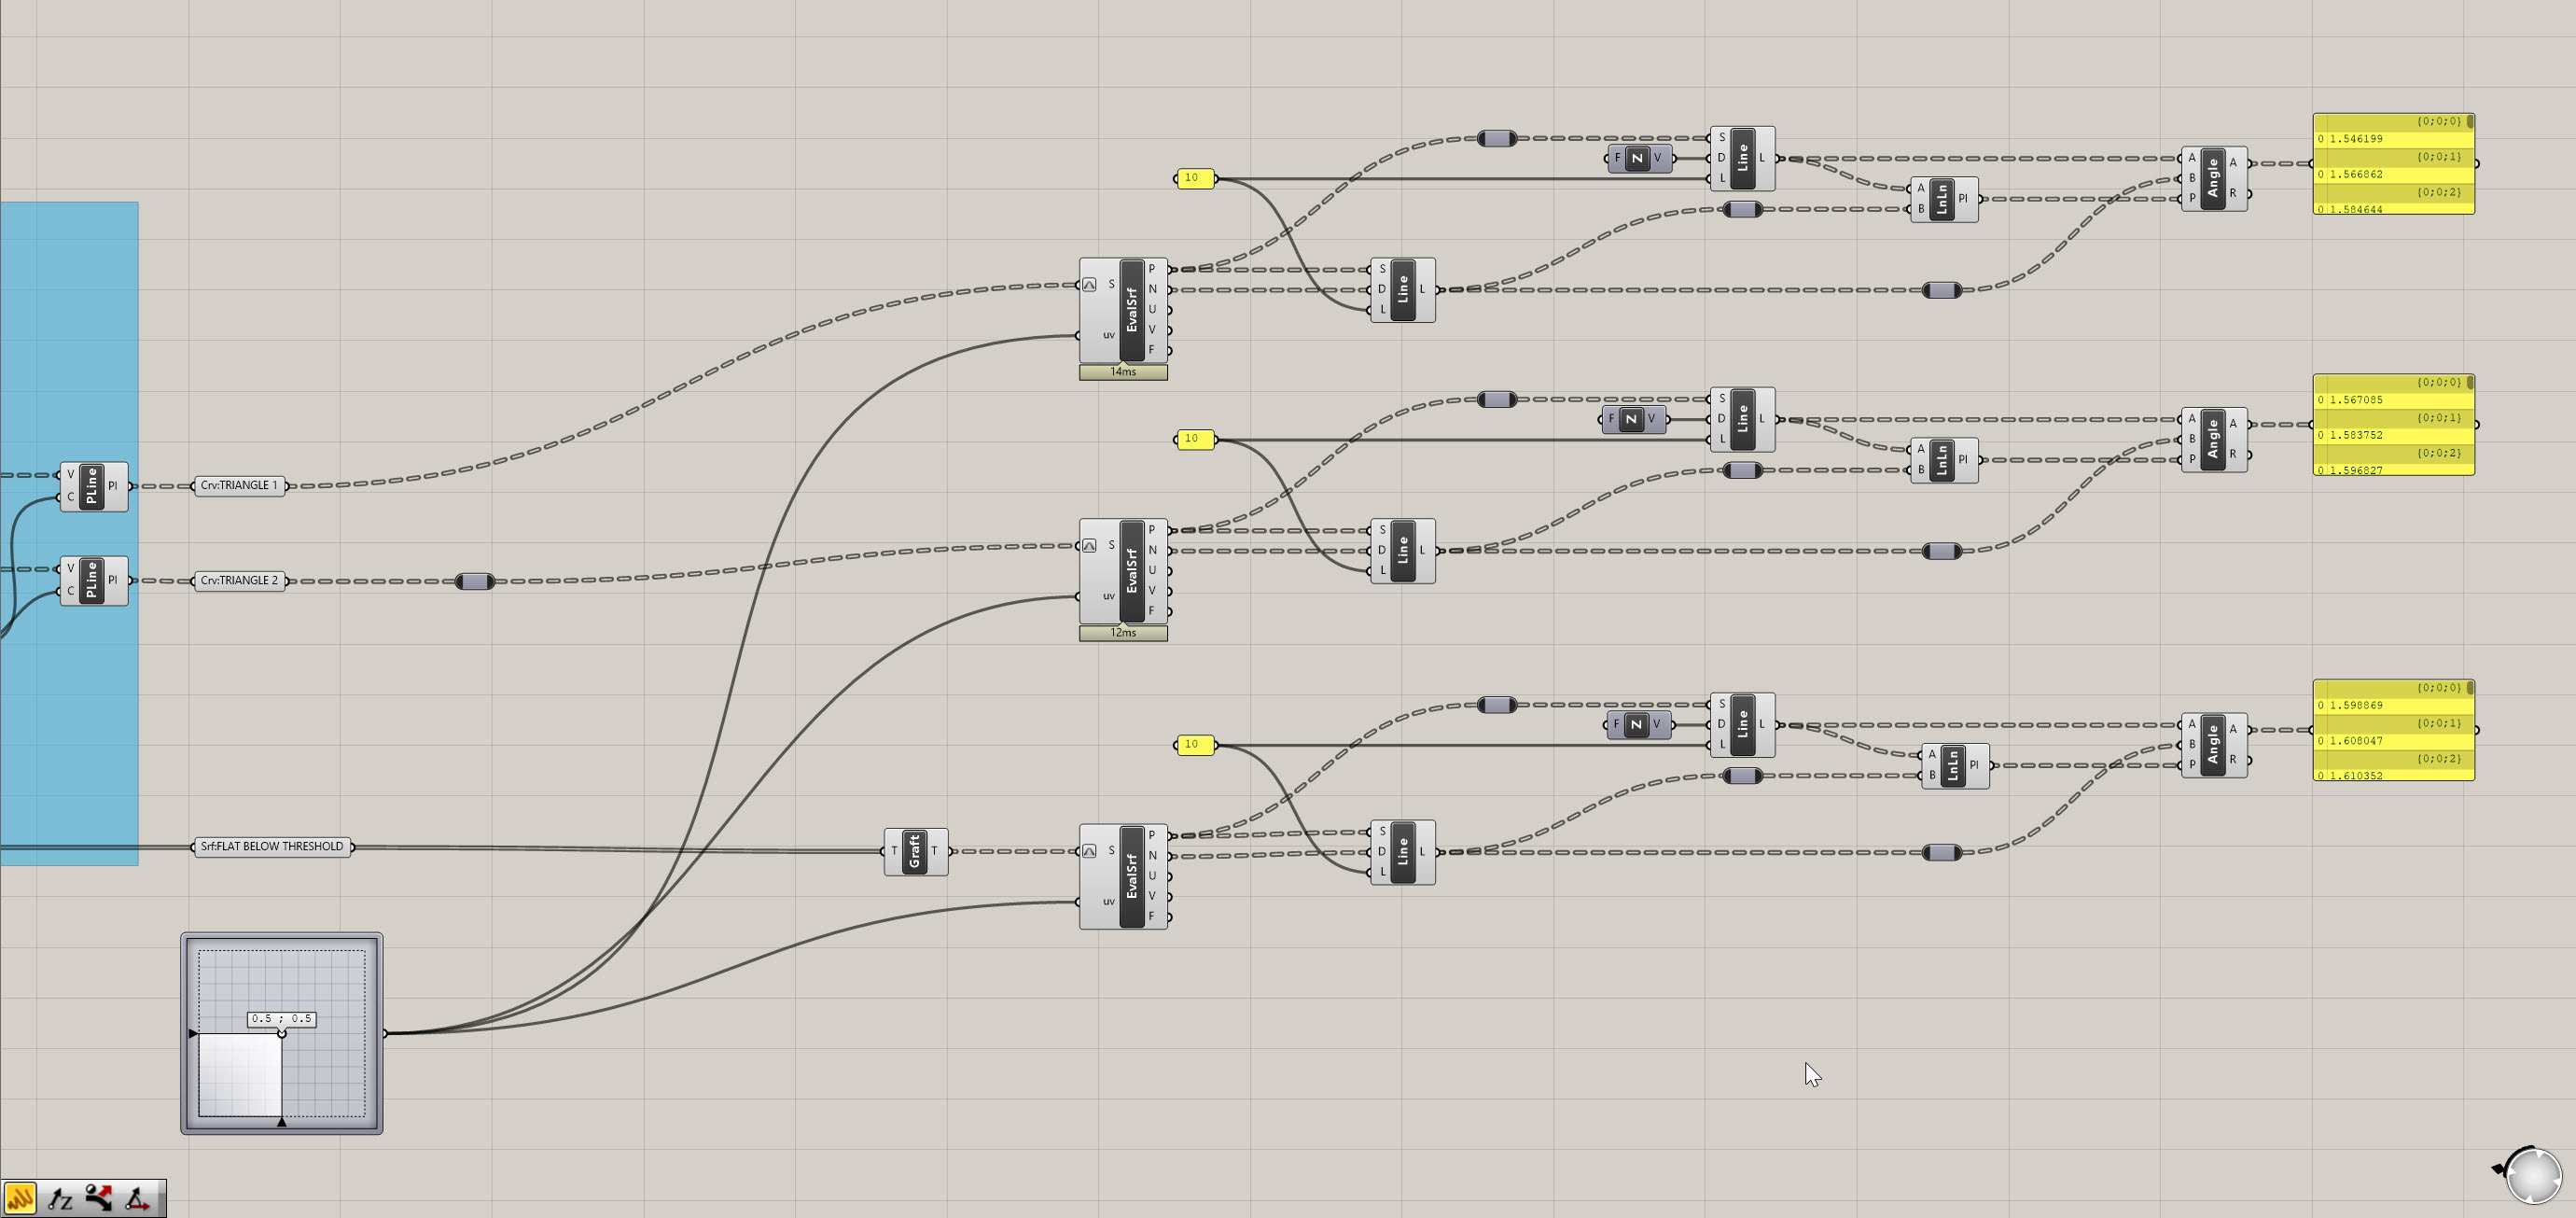The image size is (2576, 1218).
Task: Click the relay node above top Line component
Action: point(1496,138)
